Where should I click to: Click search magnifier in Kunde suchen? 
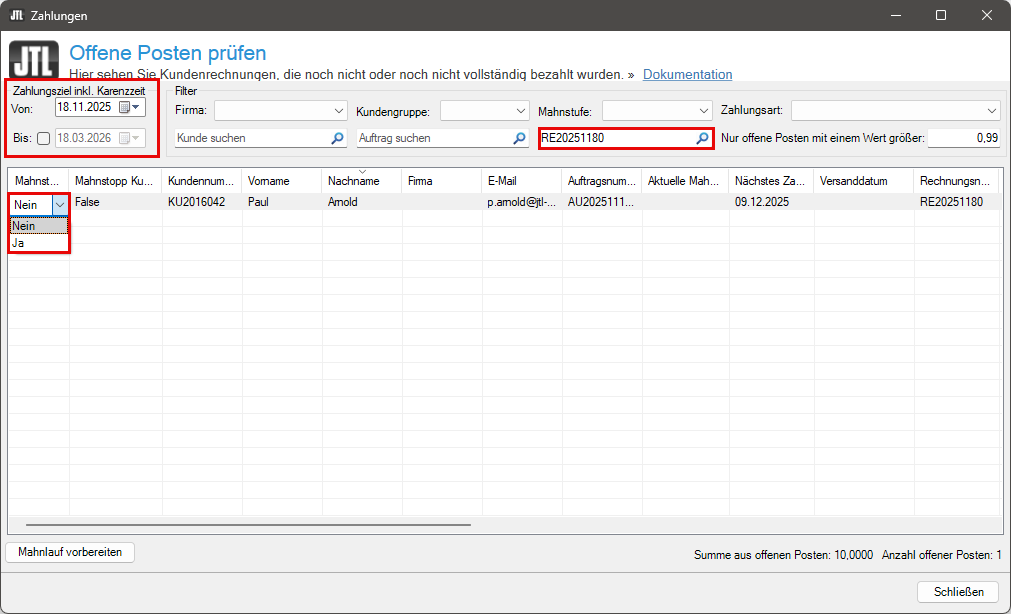[x=337, y=138]
